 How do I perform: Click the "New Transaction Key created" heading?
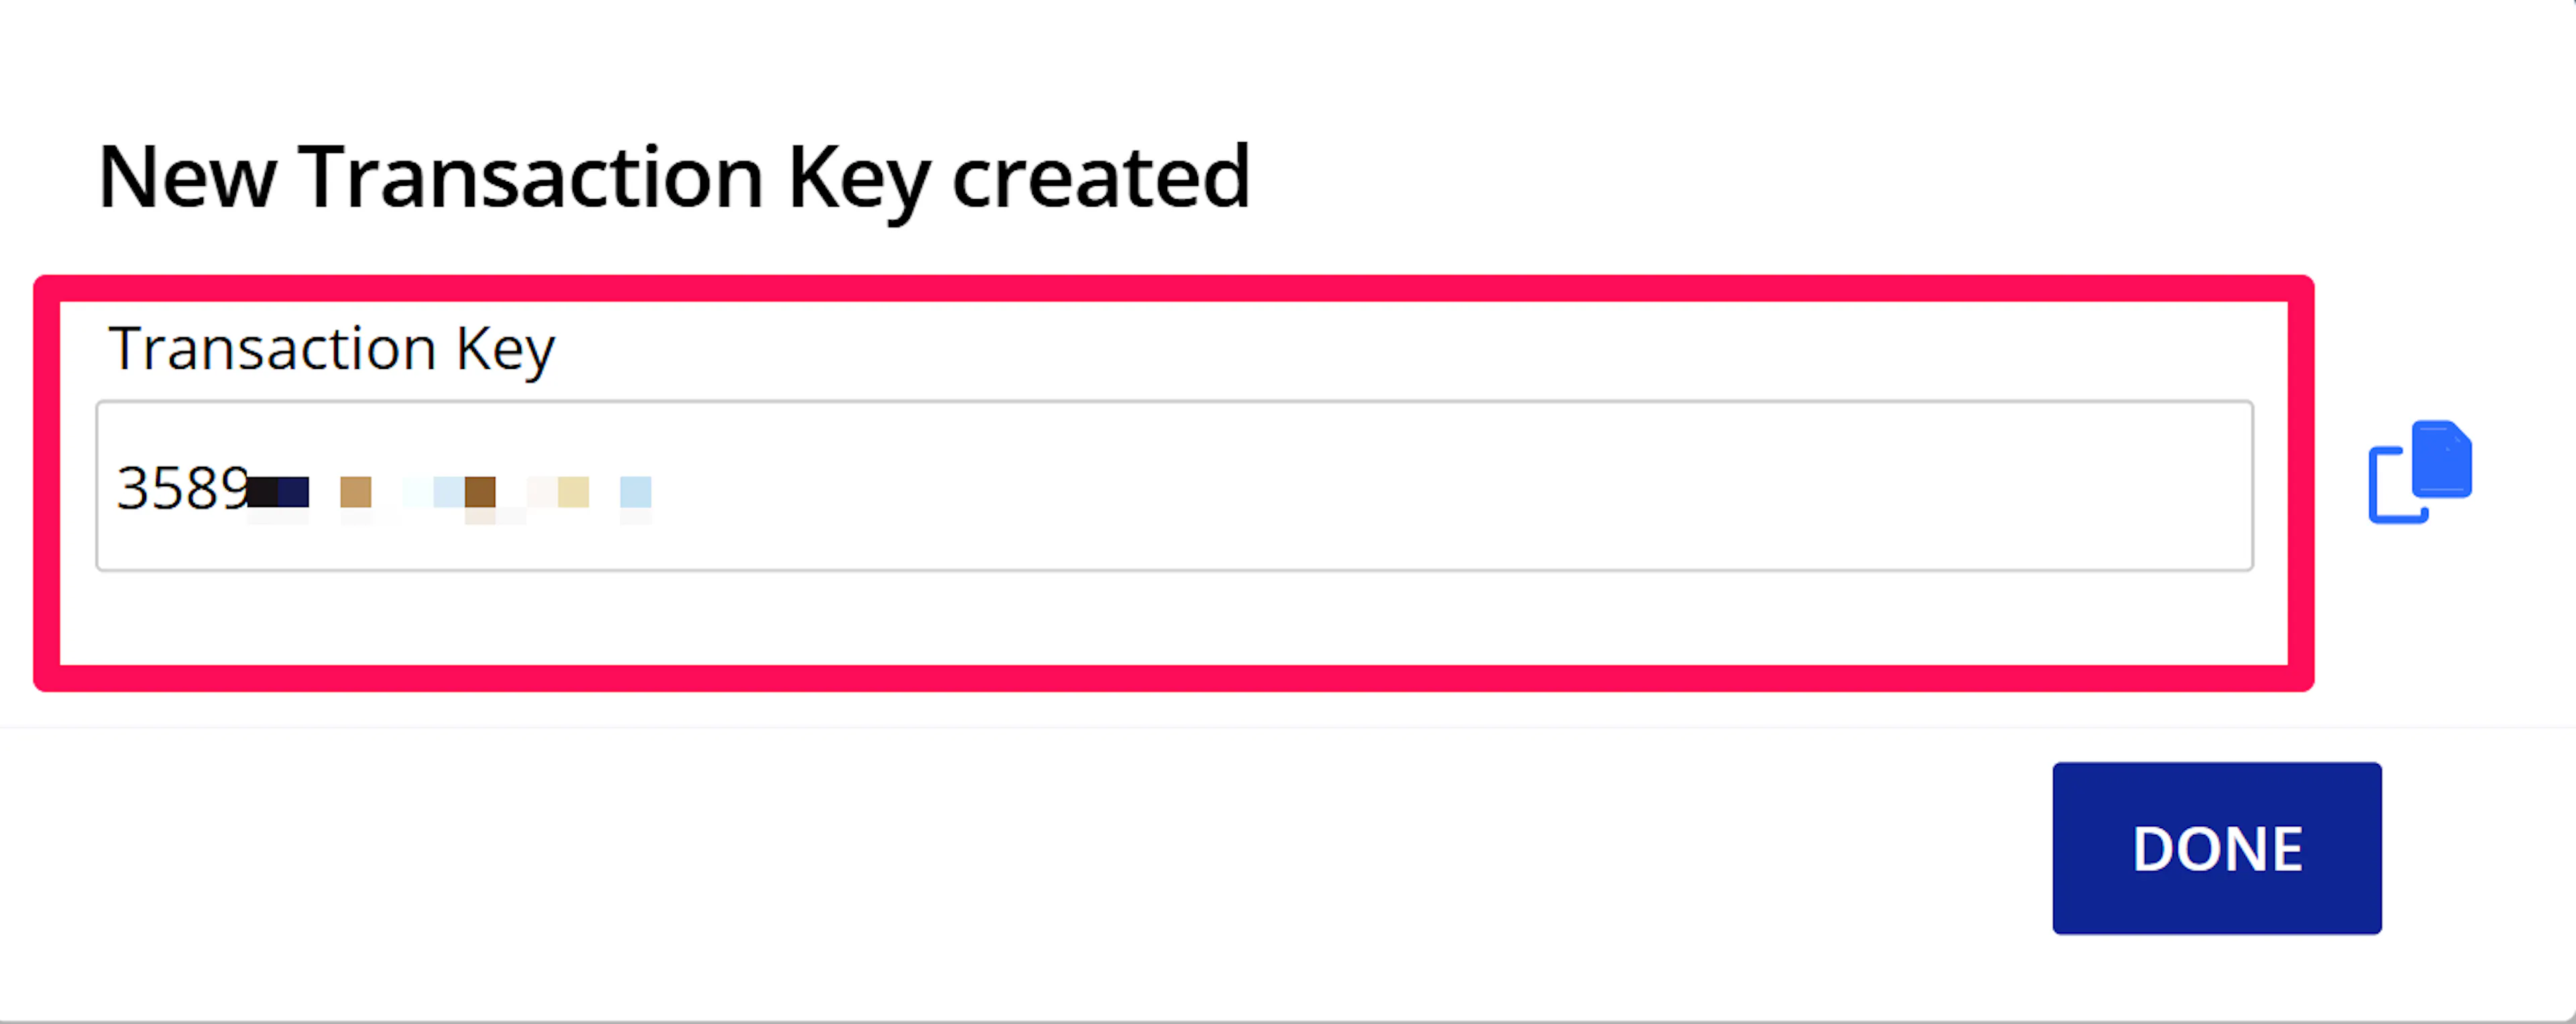[673, 178]
